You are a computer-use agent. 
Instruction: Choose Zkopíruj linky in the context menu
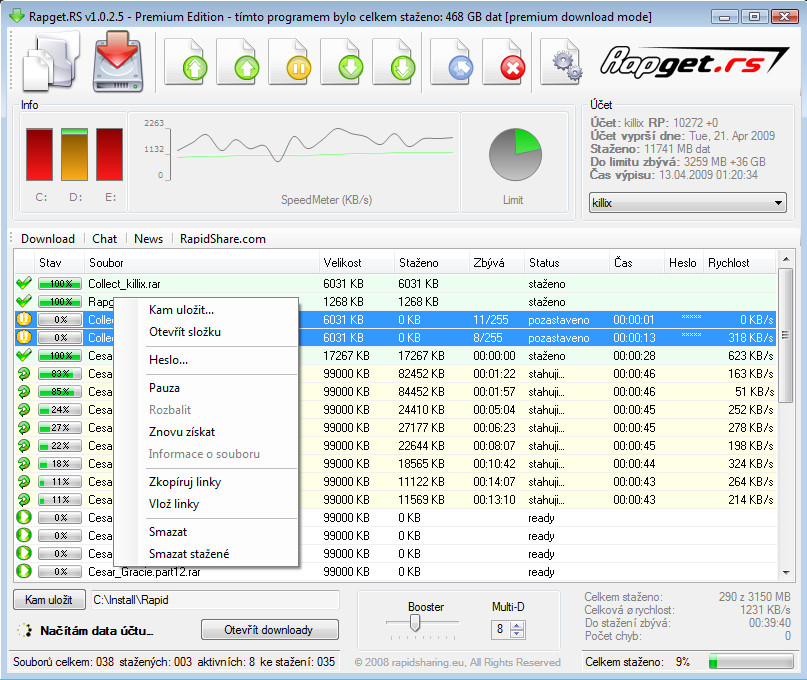click(x=185, y=482)
